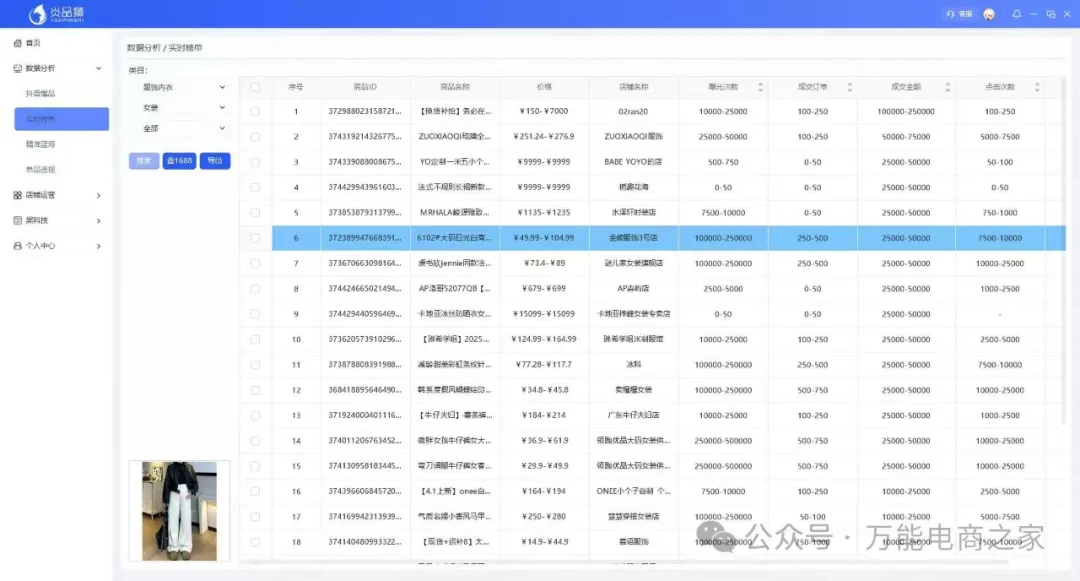The height and width of the screenshot is (581, 1080).
Task: Click the product preview thumbnail image
Action: pyautogui.click(x=179, y=510)
